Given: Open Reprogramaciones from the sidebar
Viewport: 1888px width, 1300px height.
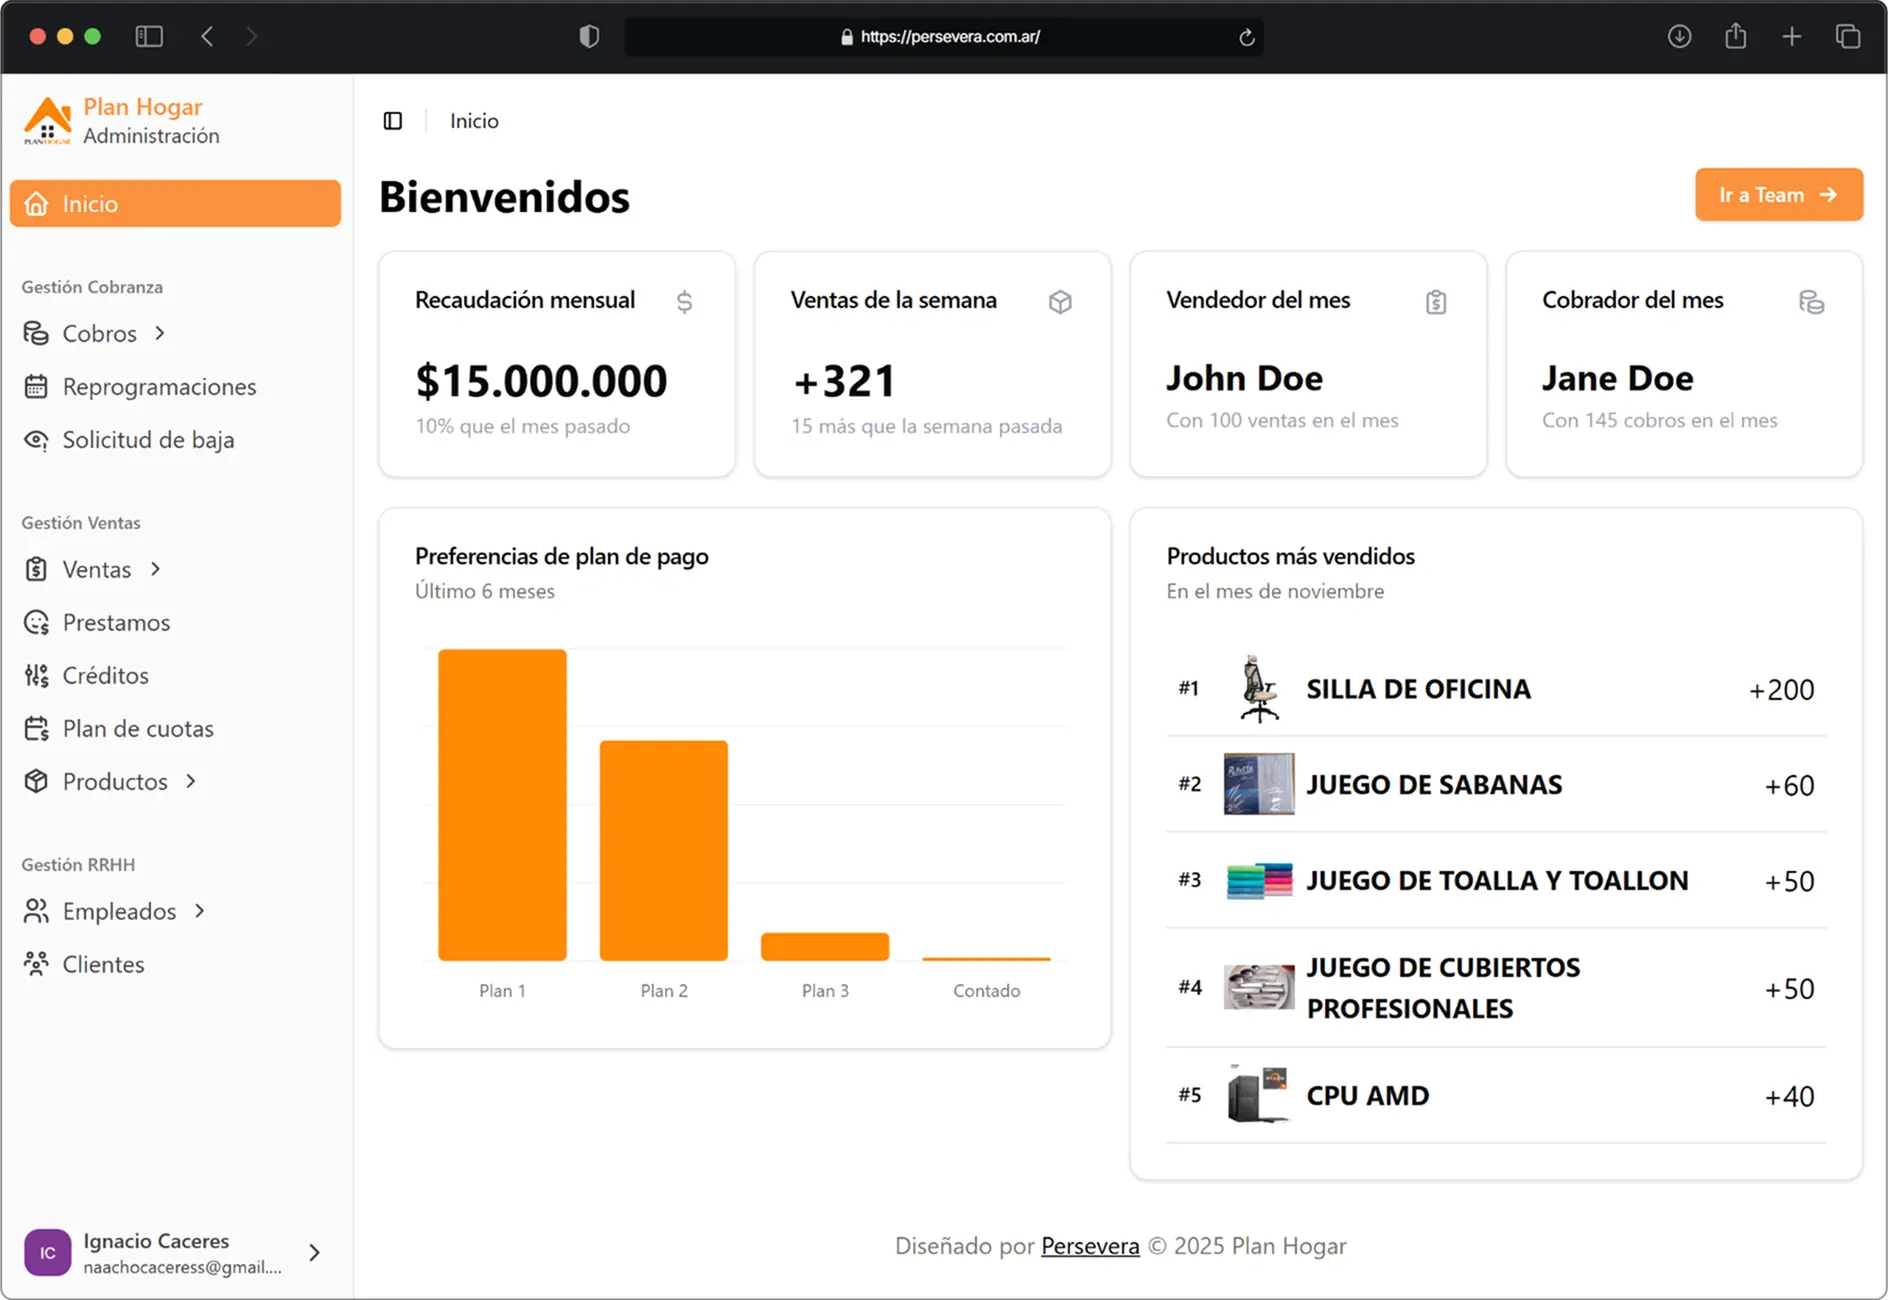Looking at the screenshot, I should coord(159,387).
